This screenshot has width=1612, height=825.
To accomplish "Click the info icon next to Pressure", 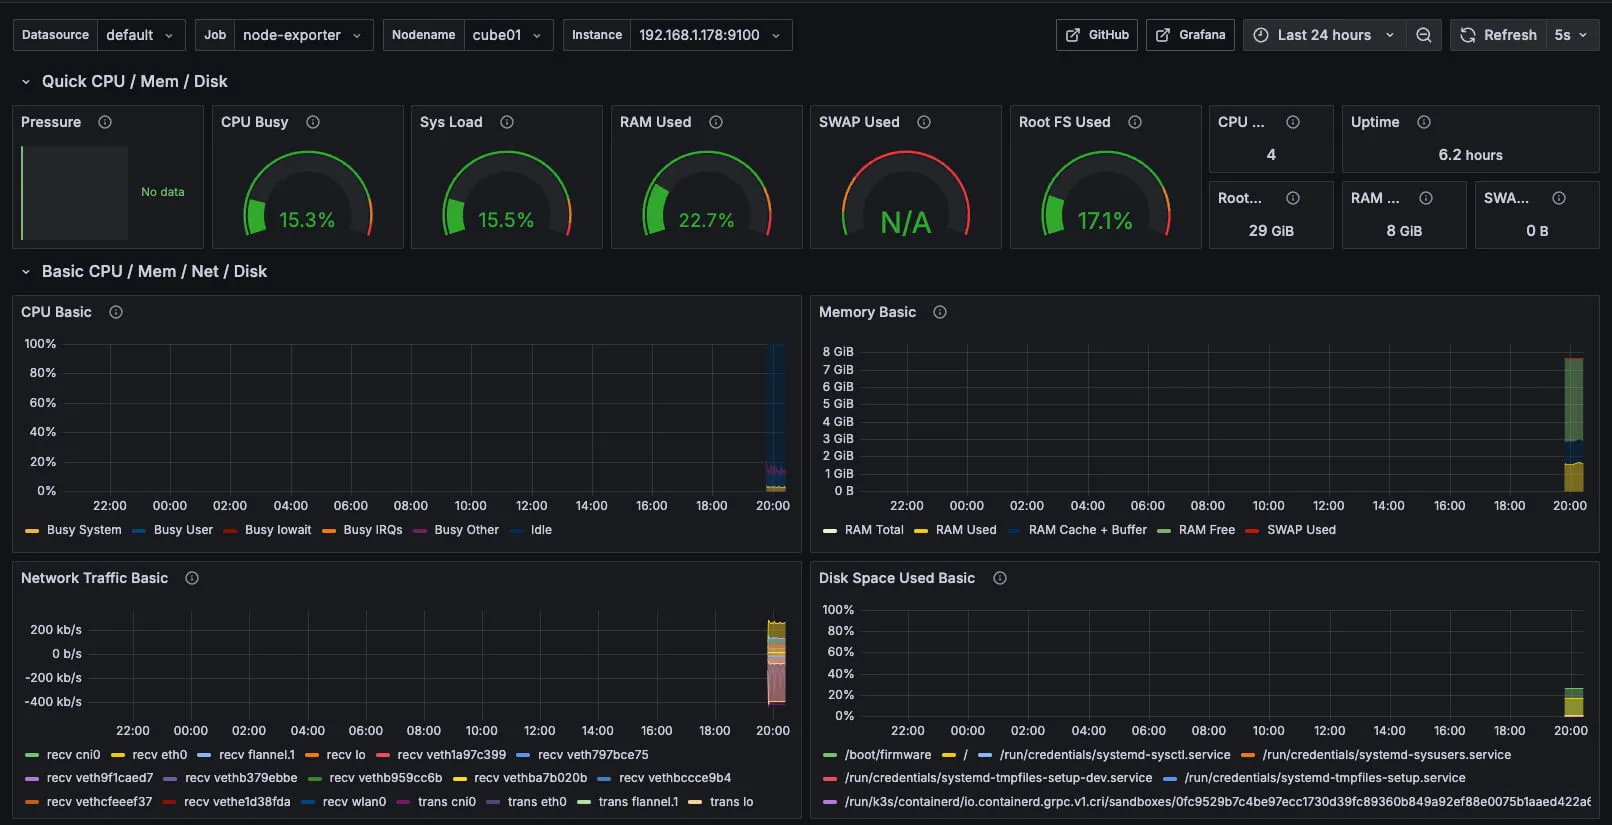I will 105,122.
